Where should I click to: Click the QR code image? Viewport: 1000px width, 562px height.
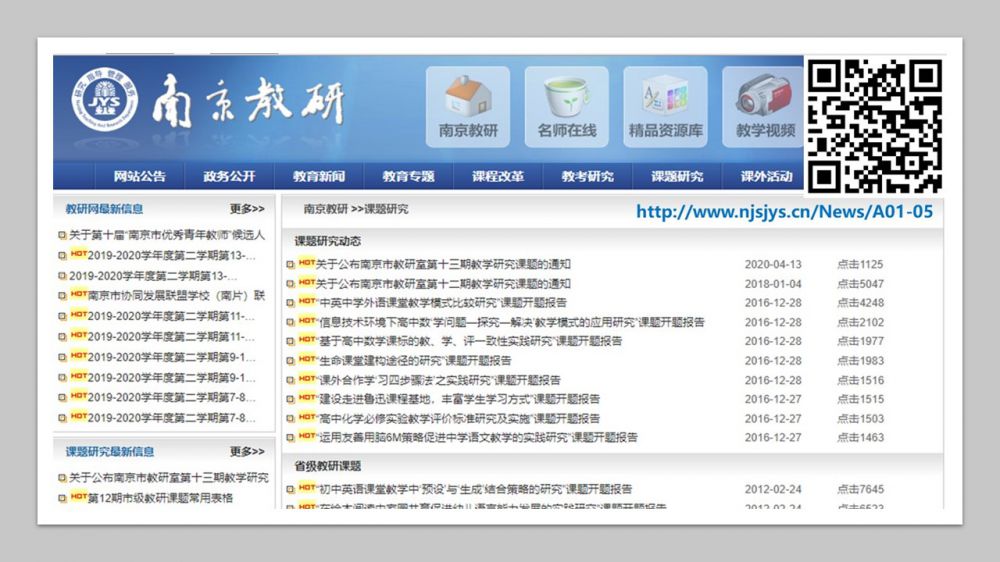[x=874, y=126]
